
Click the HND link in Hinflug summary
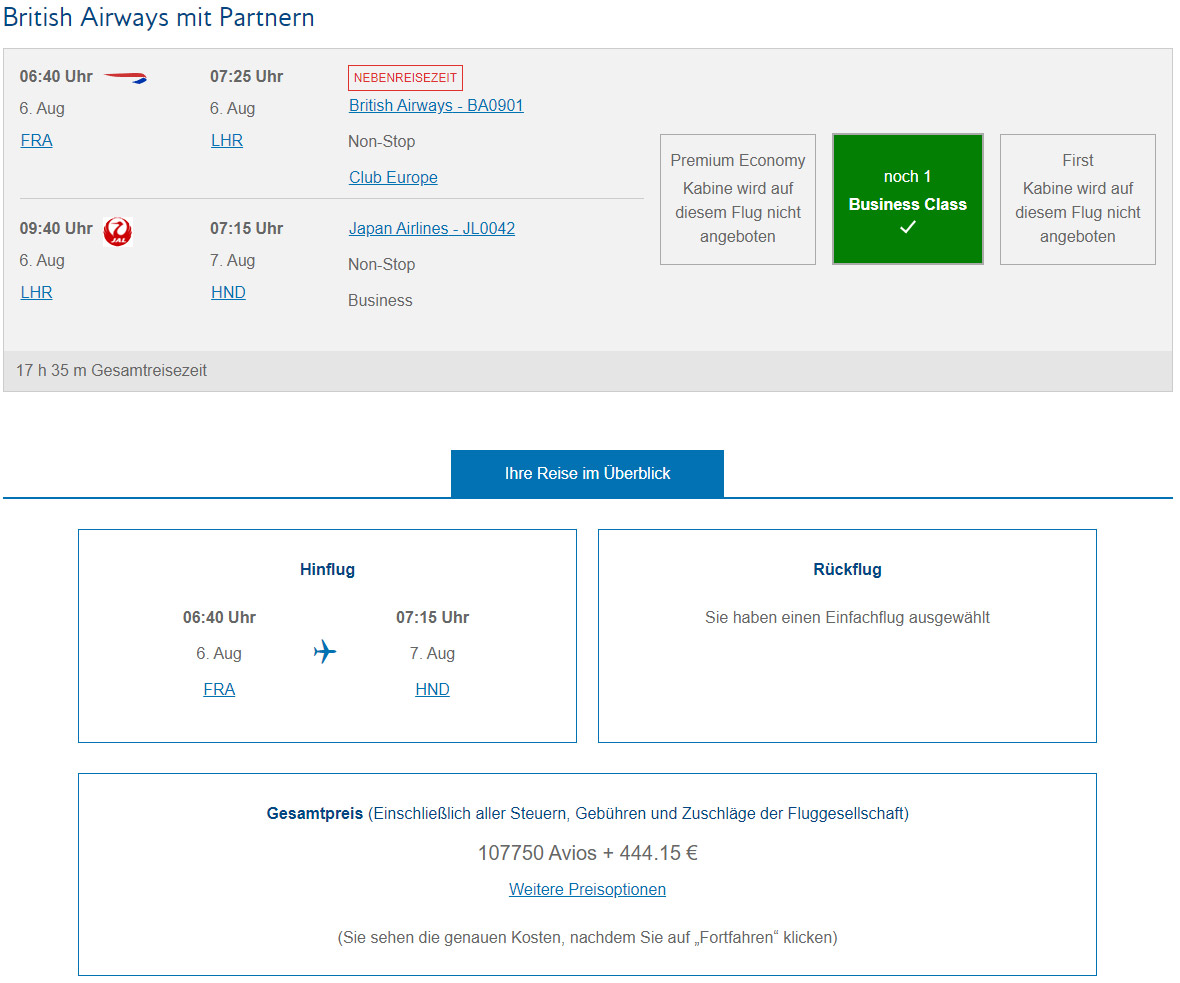(x=432, y=689)
